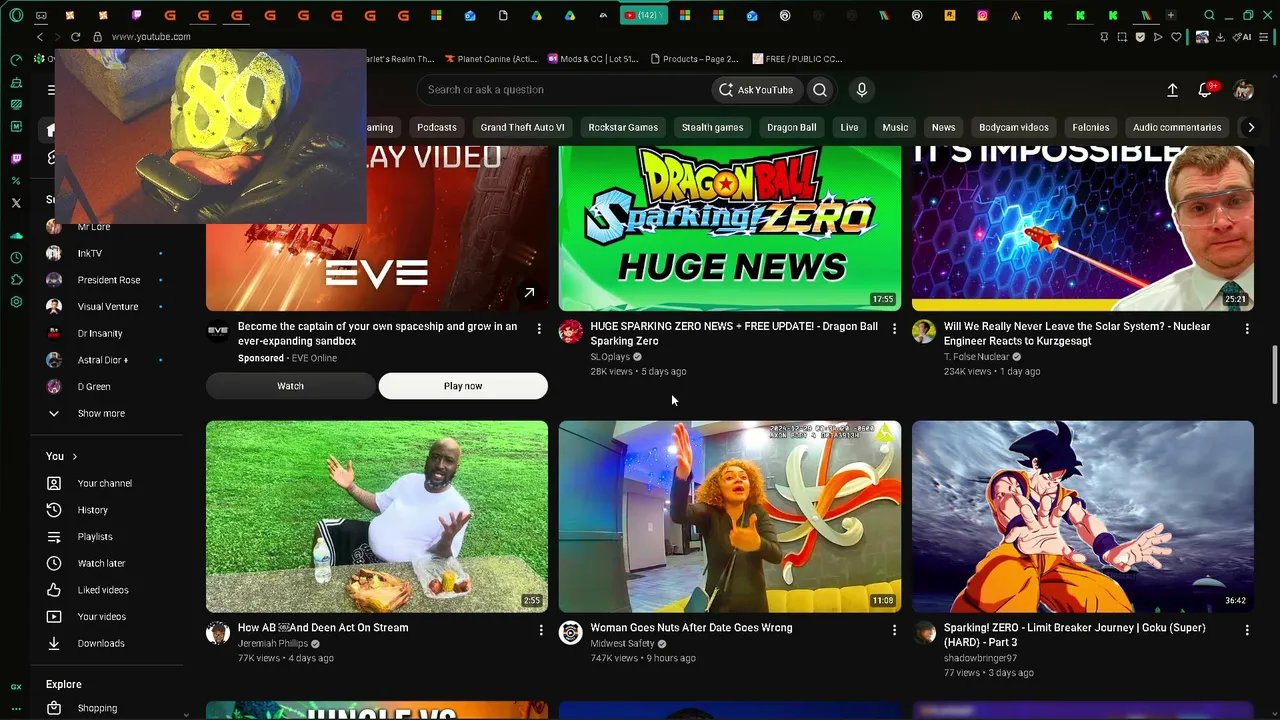Open the GX corner icon in sidebar
This screenshot has width=1280, height=720.
click(x=16, y=687)
